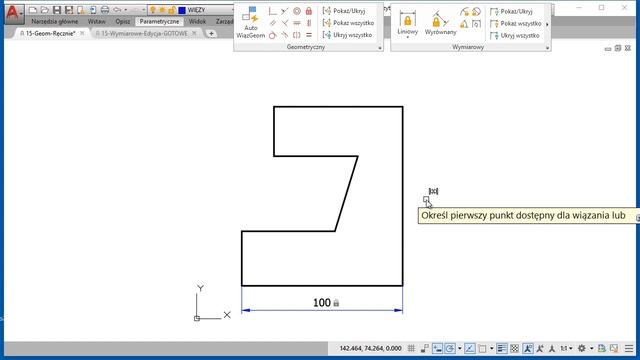
Task: Toggle dynamic input in status bar
Action: 437,348
